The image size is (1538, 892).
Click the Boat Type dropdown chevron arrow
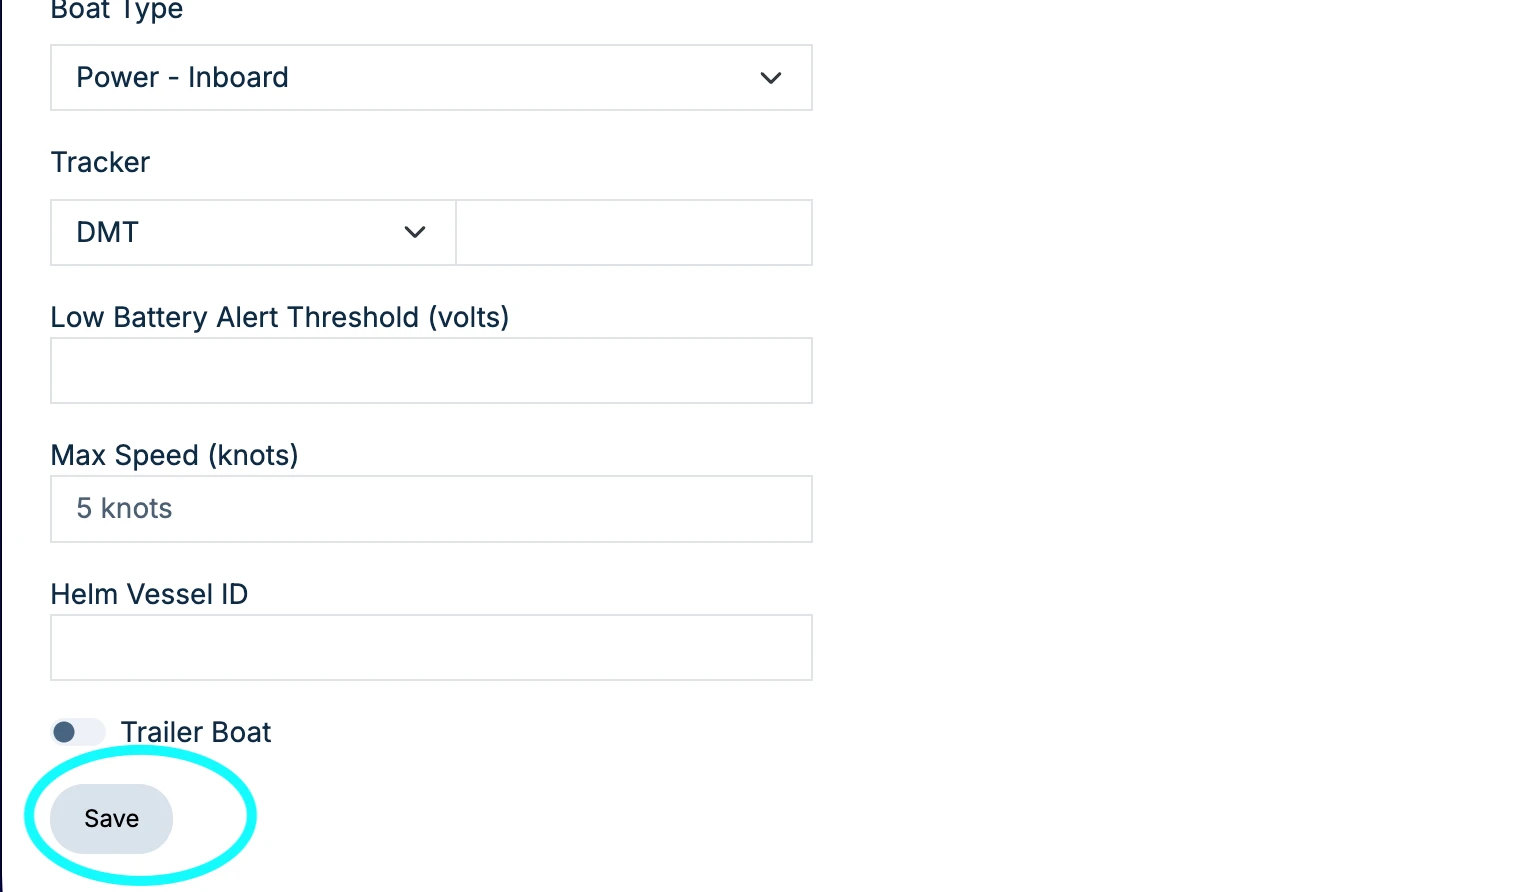(x=770, y=78)
